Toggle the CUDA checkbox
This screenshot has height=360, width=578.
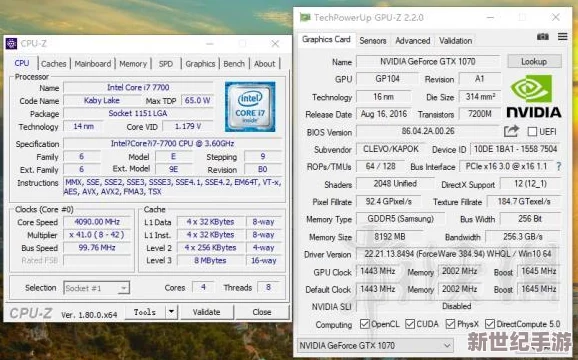[410, 324]
